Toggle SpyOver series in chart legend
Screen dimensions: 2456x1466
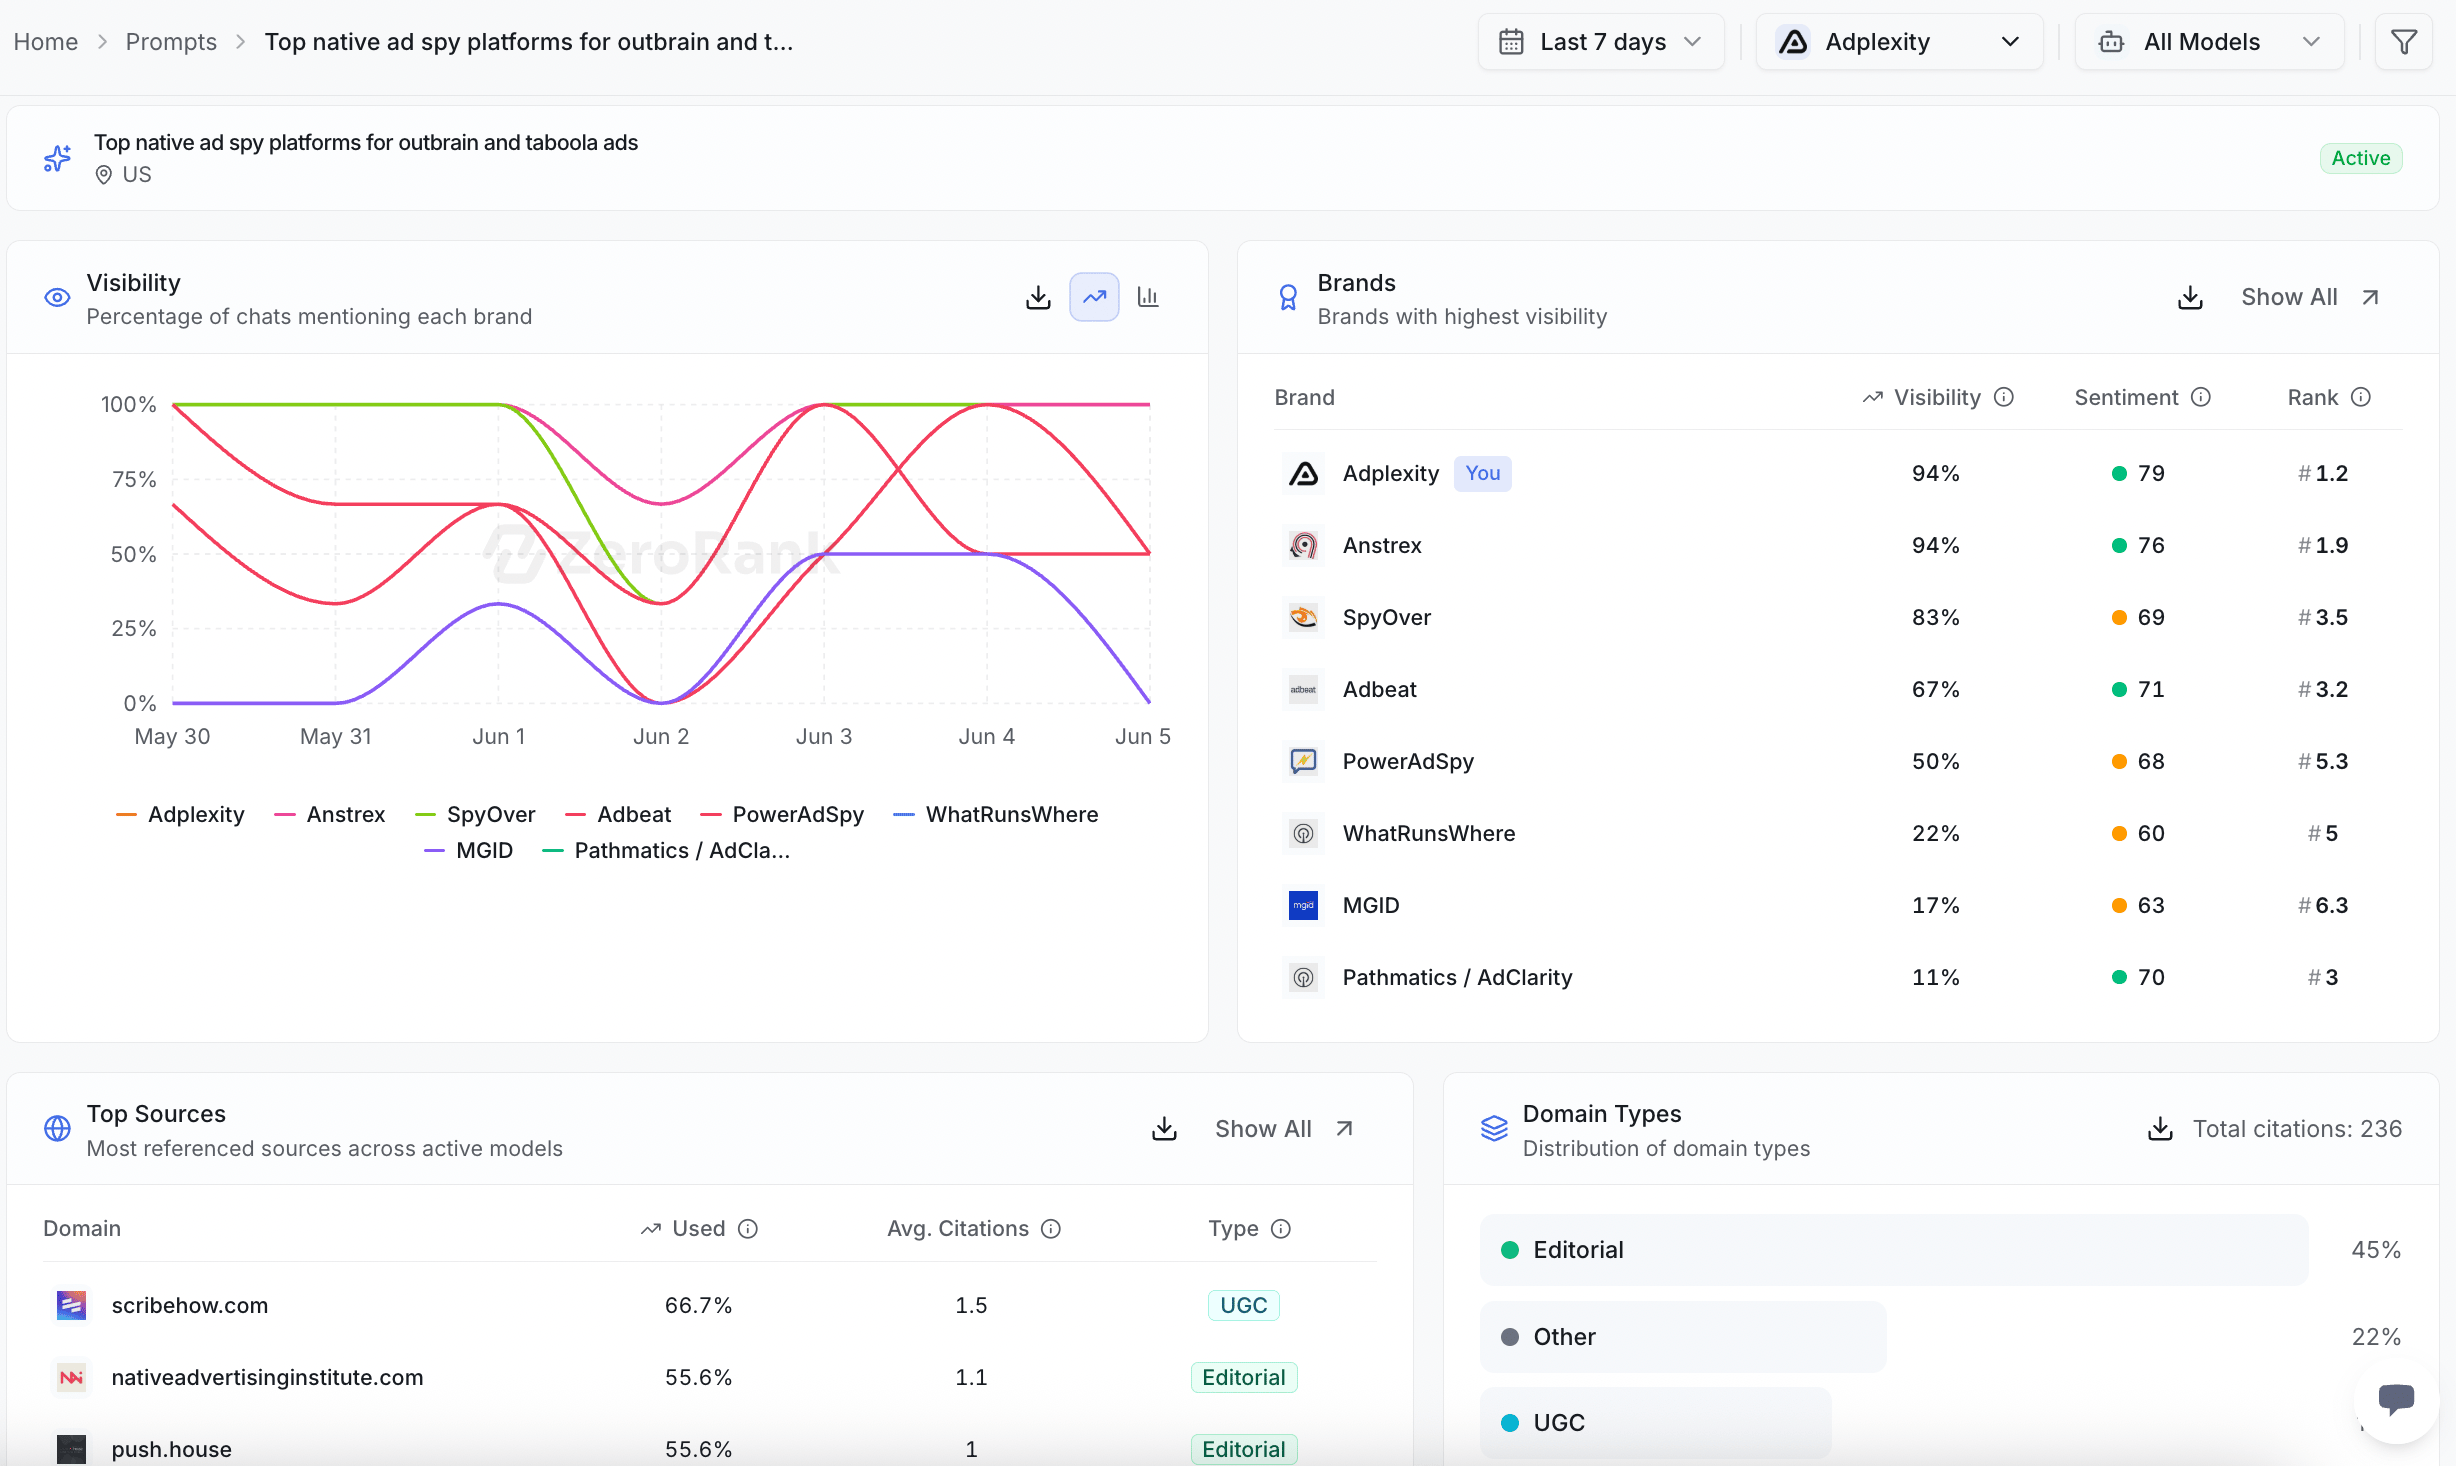(475, 815)
